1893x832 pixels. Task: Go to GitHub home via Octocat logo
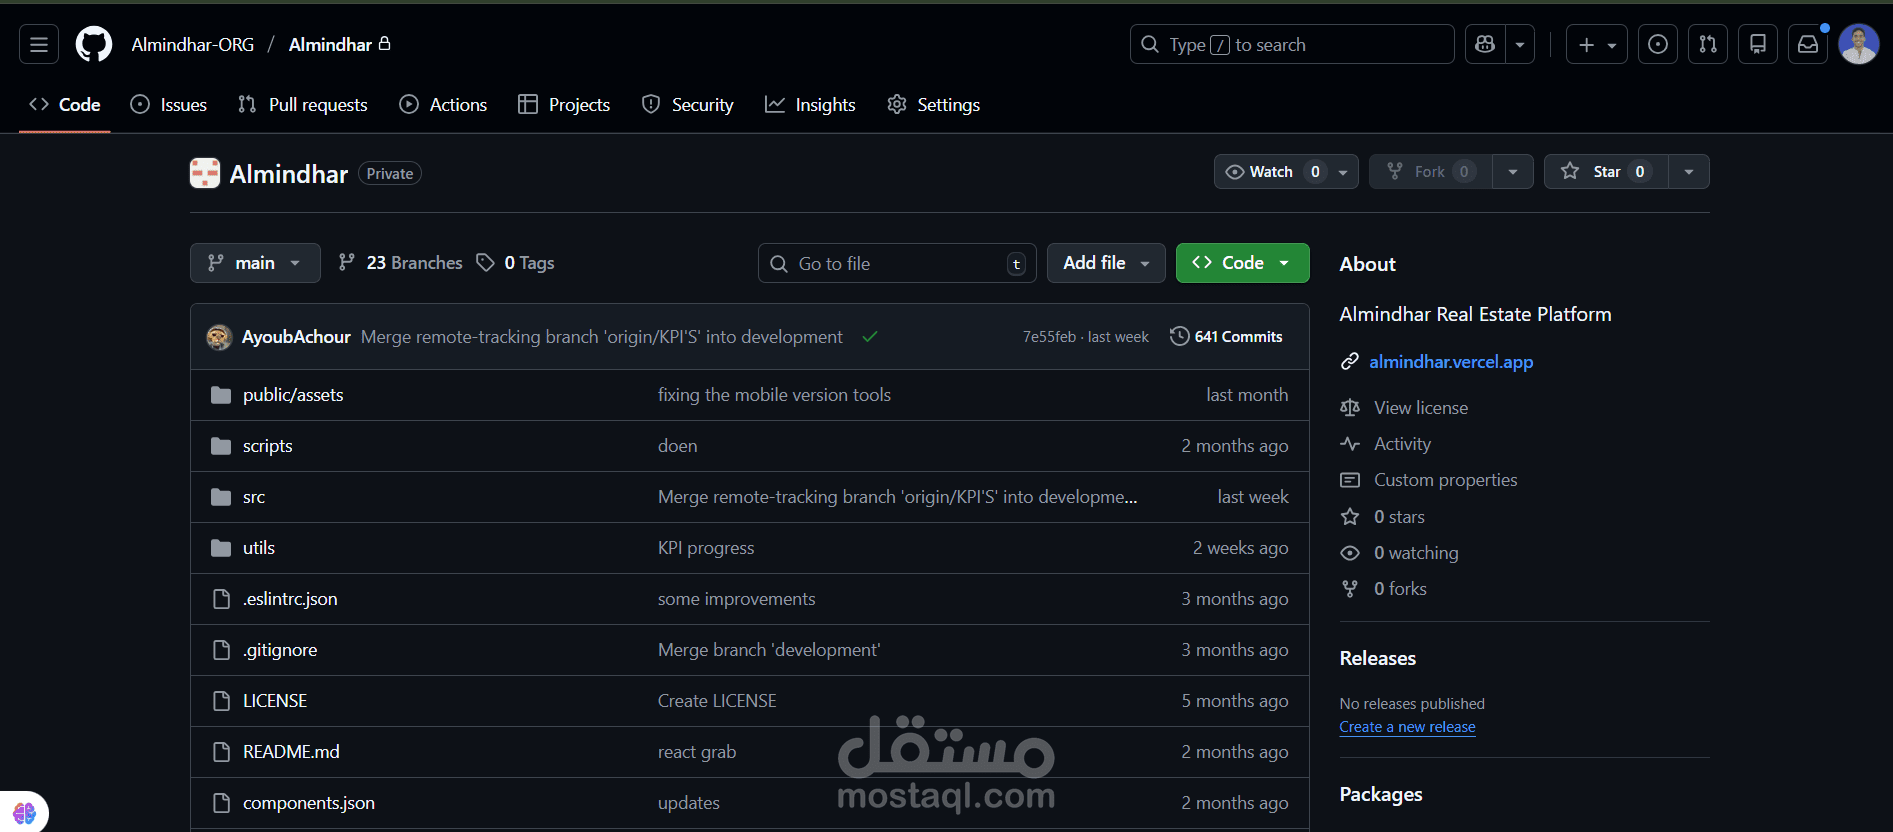(94, 45)
